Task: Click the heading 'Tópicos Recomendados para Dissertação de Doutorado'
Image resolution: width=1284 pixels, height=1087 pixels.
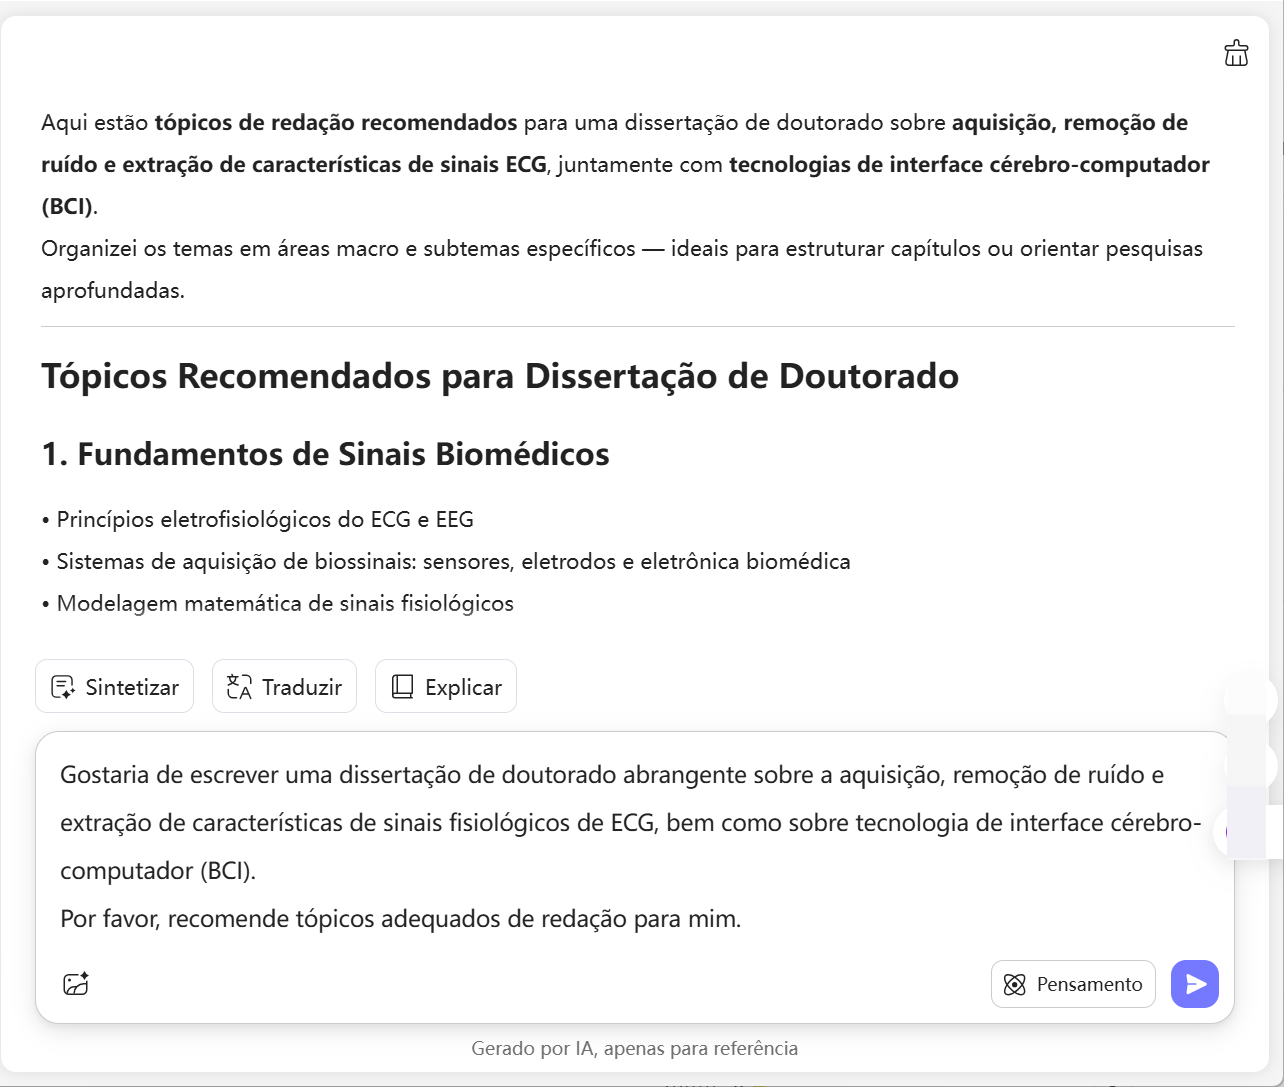Action: tap(500, 376)
